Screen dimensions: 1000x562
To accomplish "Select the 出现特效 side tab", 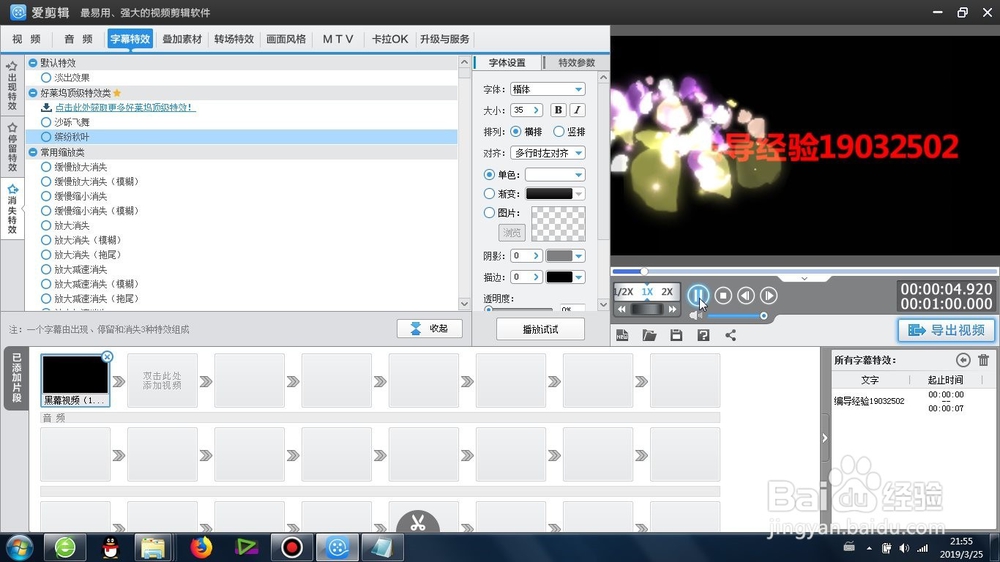I will (12, 86).
